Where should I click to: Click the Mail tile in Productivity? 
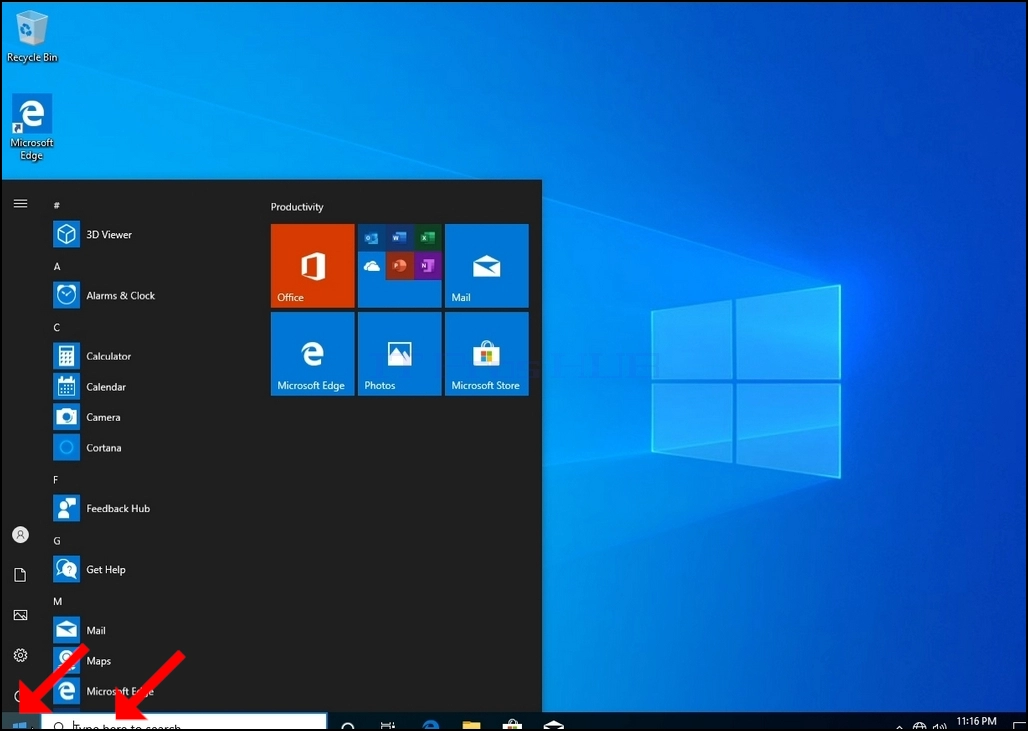486,266
